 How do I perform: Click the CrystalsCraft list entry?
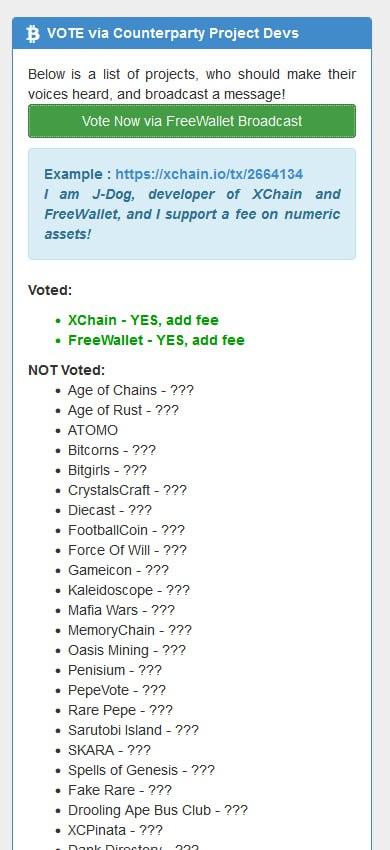point(127,490)
